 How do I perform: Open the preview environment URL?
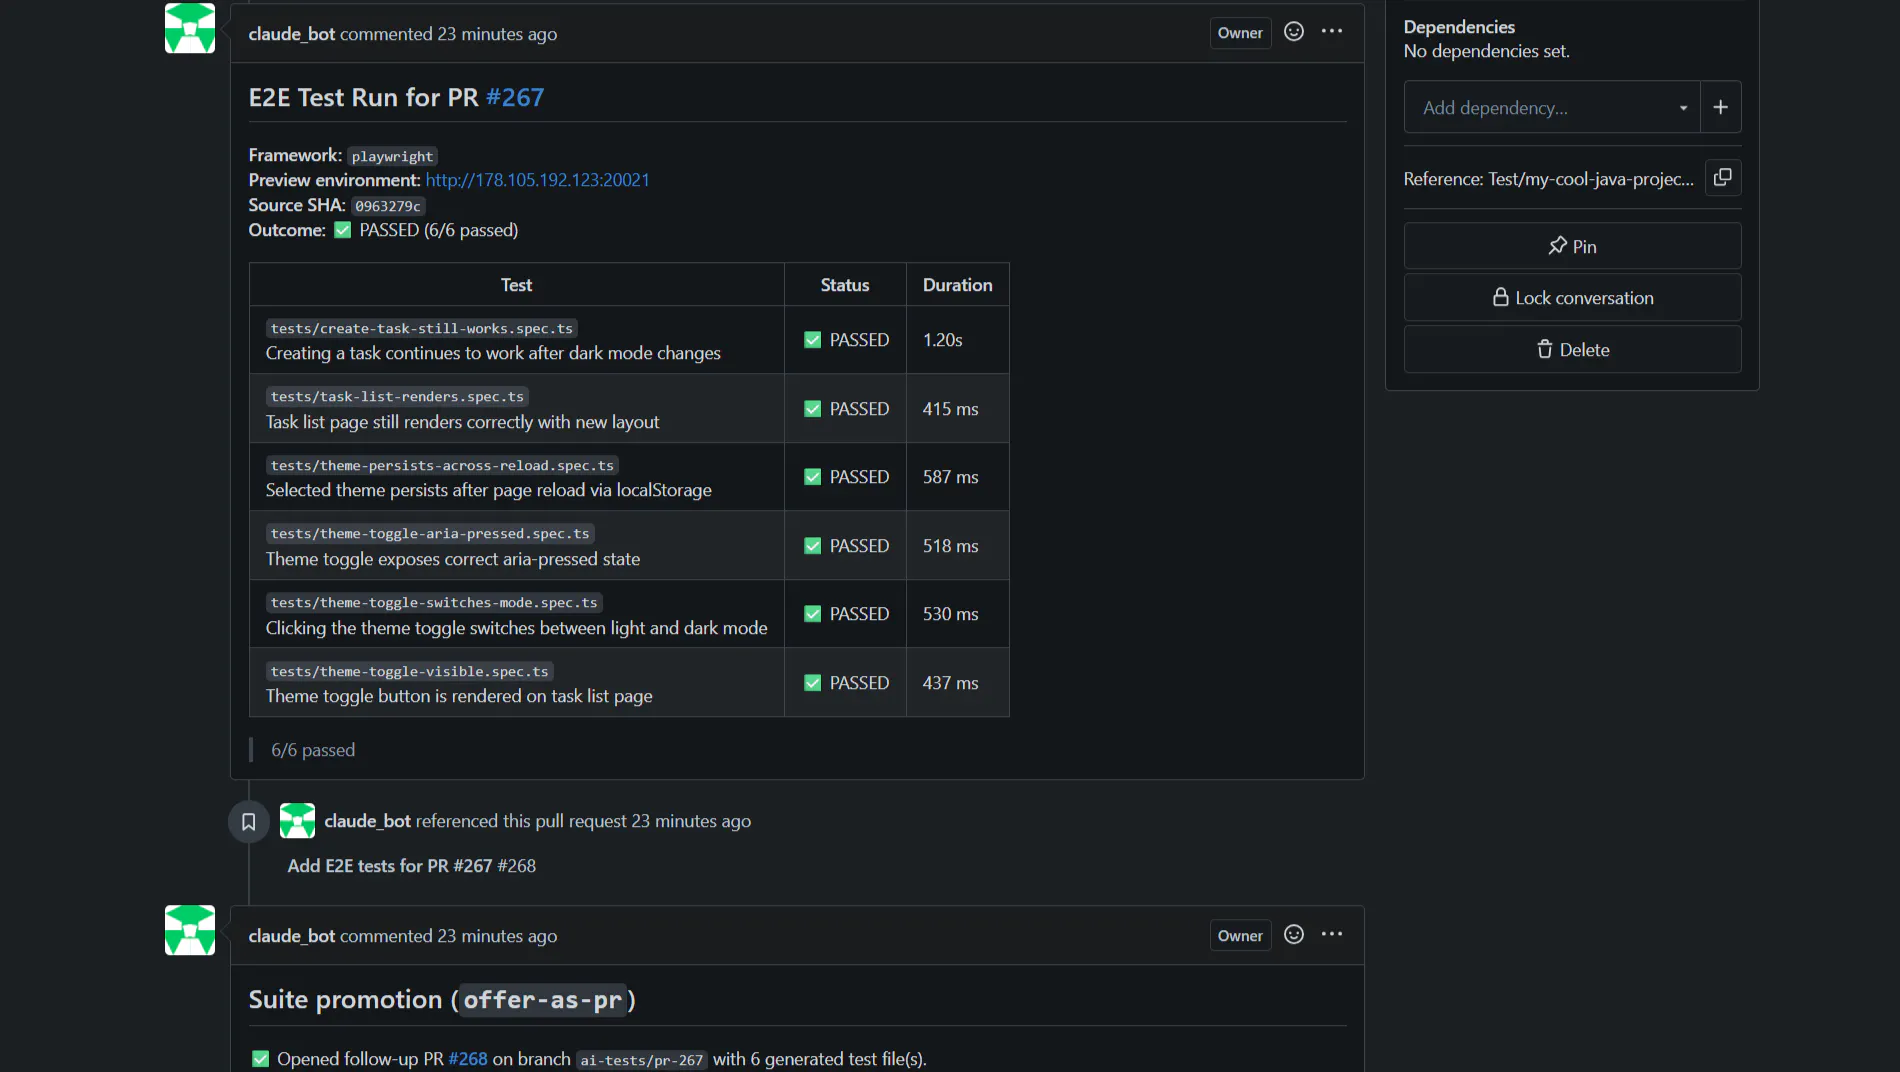537,180
